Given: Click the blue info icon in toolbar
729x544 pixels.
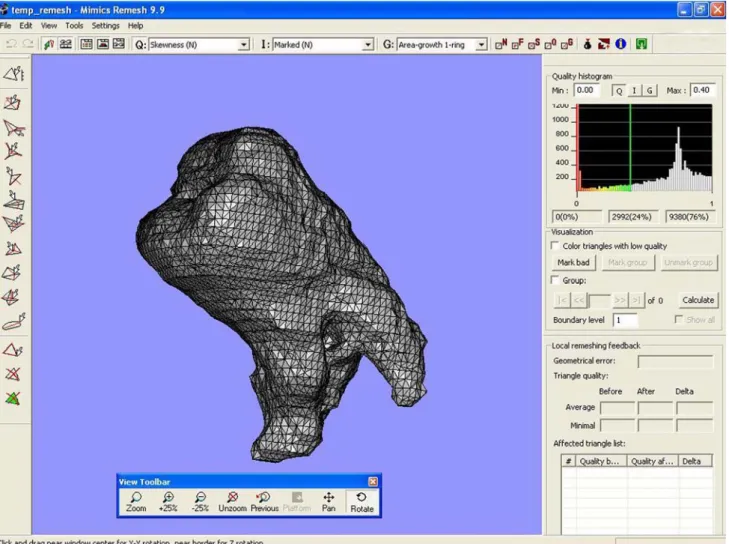Looking at the screenshot, I should [x=621, y=44].
